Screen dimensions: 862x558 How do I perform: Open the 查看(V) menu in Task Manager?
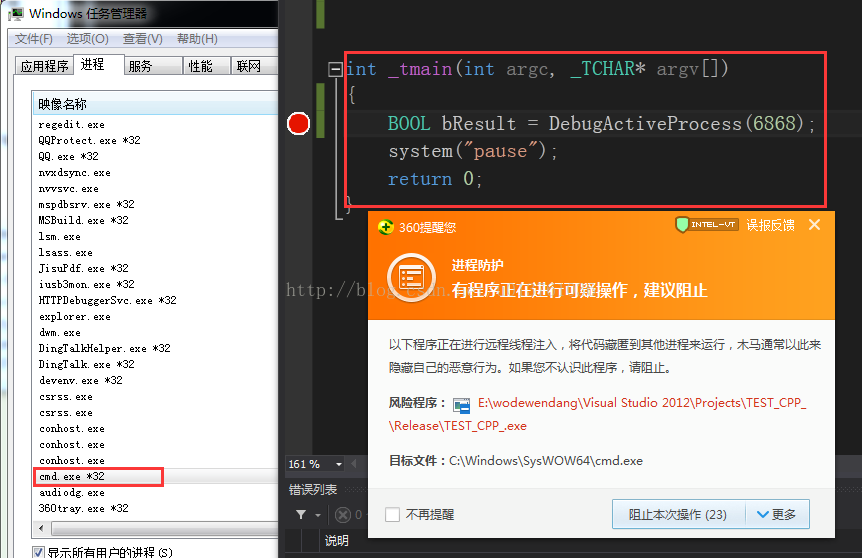click(x=142, y=39)
